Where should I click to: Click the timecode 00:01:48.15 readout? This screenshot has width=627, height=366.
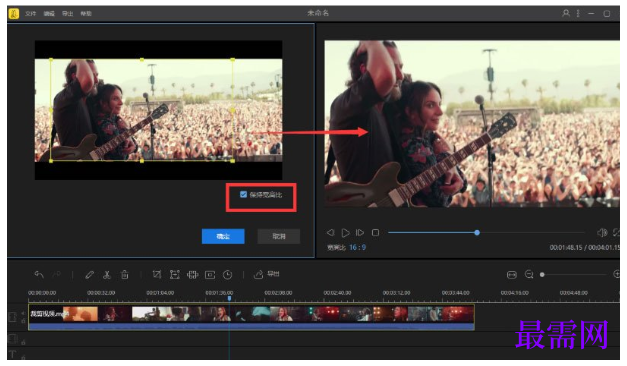[x=566, y=248]
